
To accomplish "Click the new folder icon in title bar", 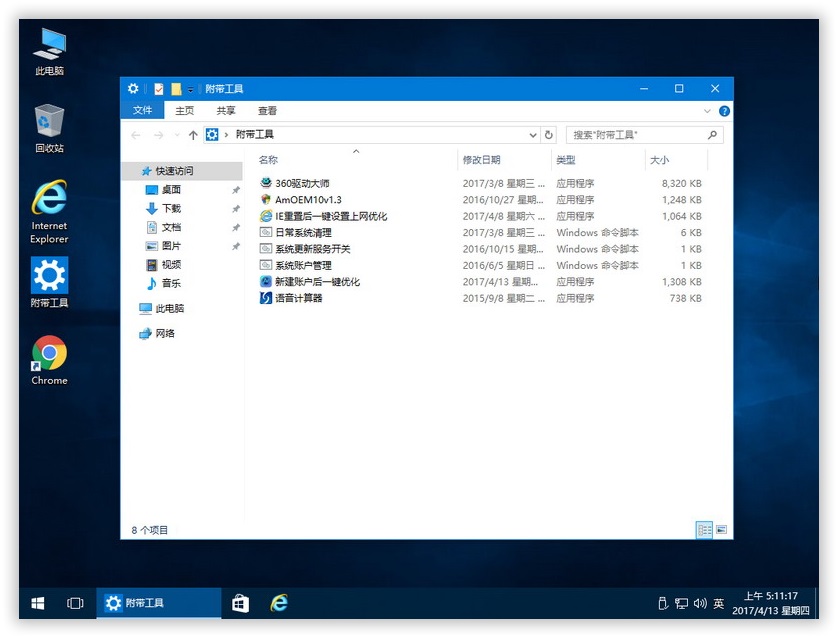I will coord(176,89).
